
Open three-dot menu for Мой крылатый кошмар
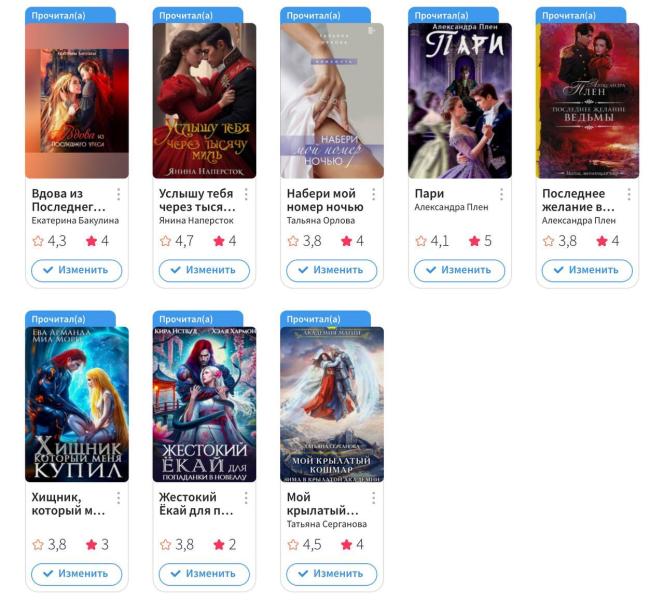pyautogui.click(x=374, y=498)
